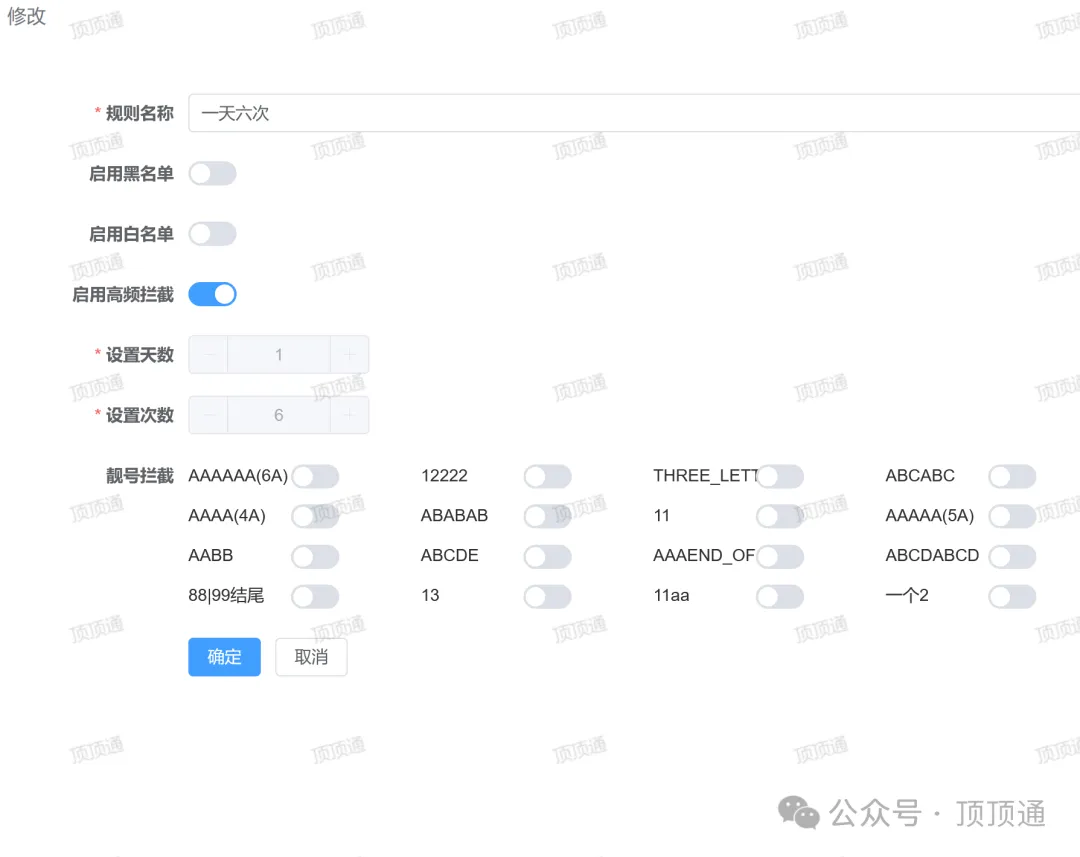
Task: Turn on the 一个2 rule switch
Action: (x=1012, y=596)
